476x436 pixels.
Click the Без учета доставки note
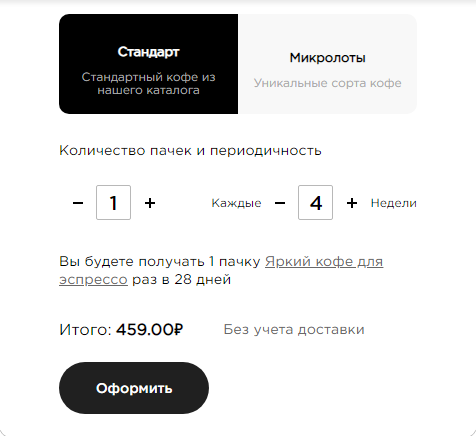(294, 330)
